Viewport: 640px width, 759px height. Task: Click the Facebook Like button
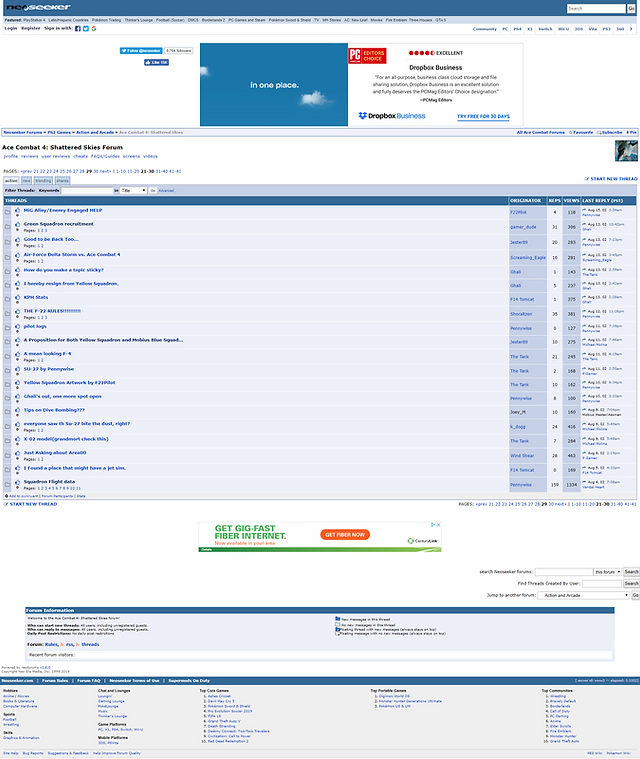pos(156,62)
